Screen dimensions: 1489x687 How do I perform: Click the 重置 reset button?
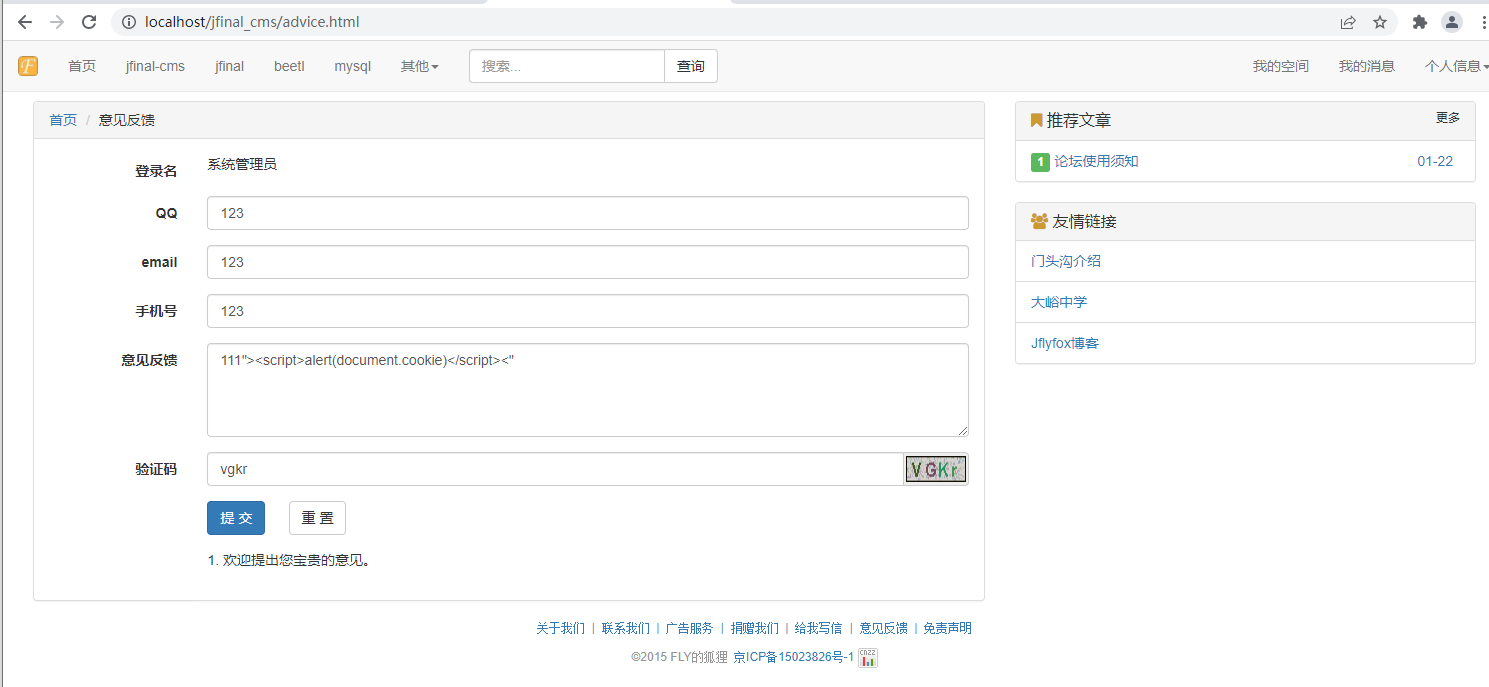coord(317,518)
